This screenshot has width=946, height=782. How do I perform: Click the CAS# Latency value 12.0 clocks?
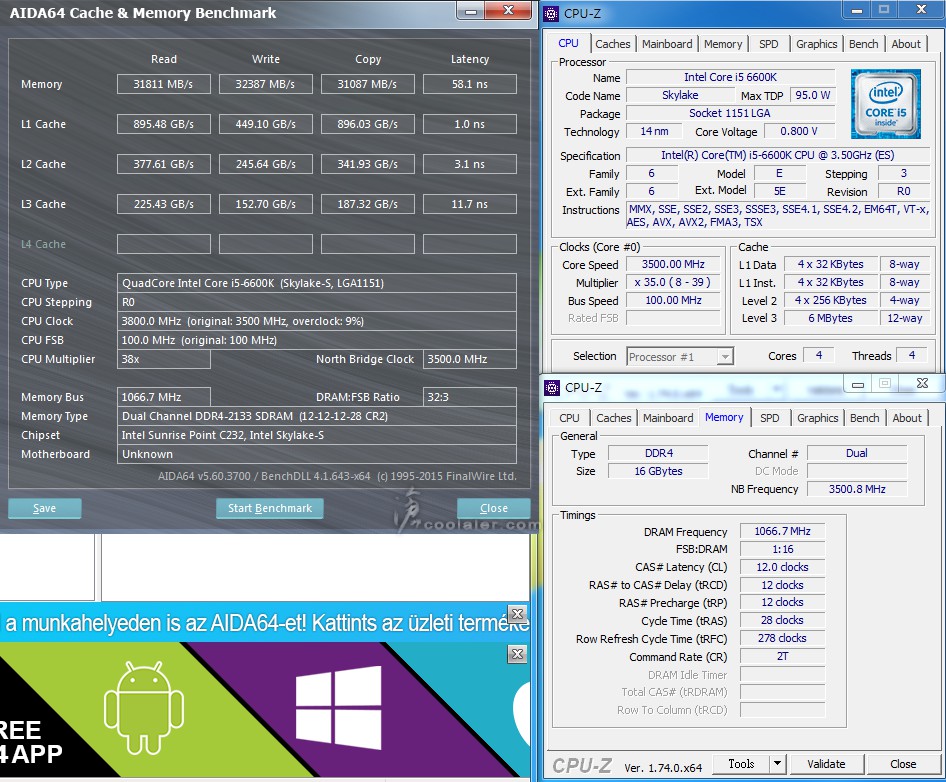(783, 567)
